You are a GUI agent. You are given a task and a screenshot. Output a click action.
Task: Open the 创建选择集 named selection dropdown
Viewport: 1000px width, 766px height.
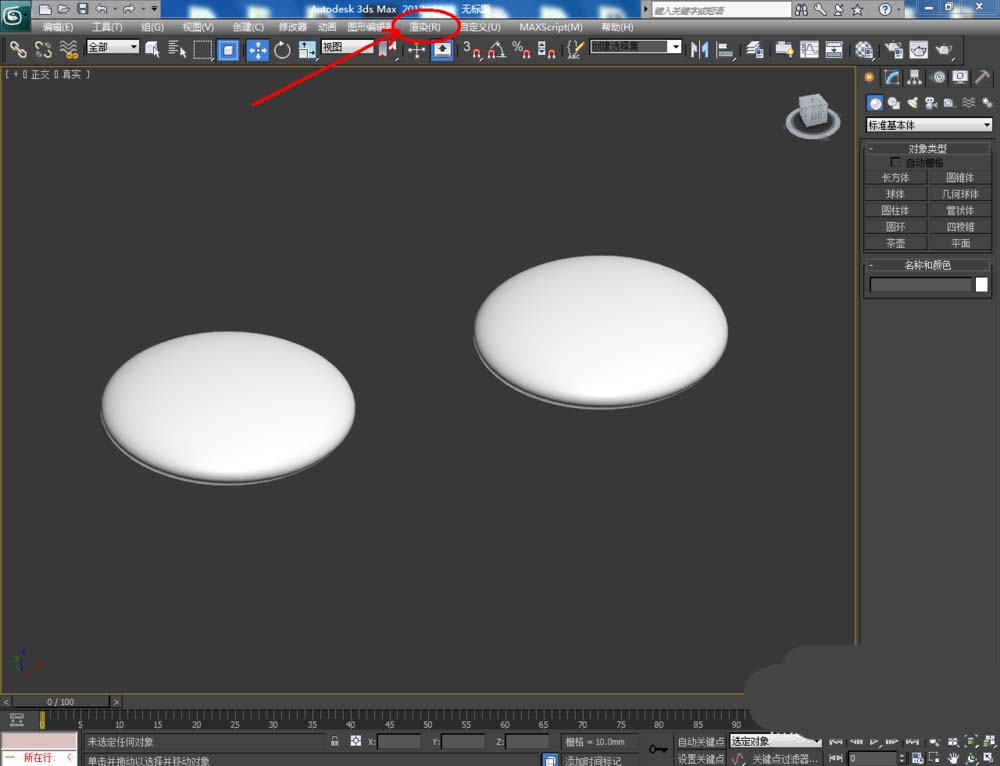pyautogui.click(x=636, y=47)
